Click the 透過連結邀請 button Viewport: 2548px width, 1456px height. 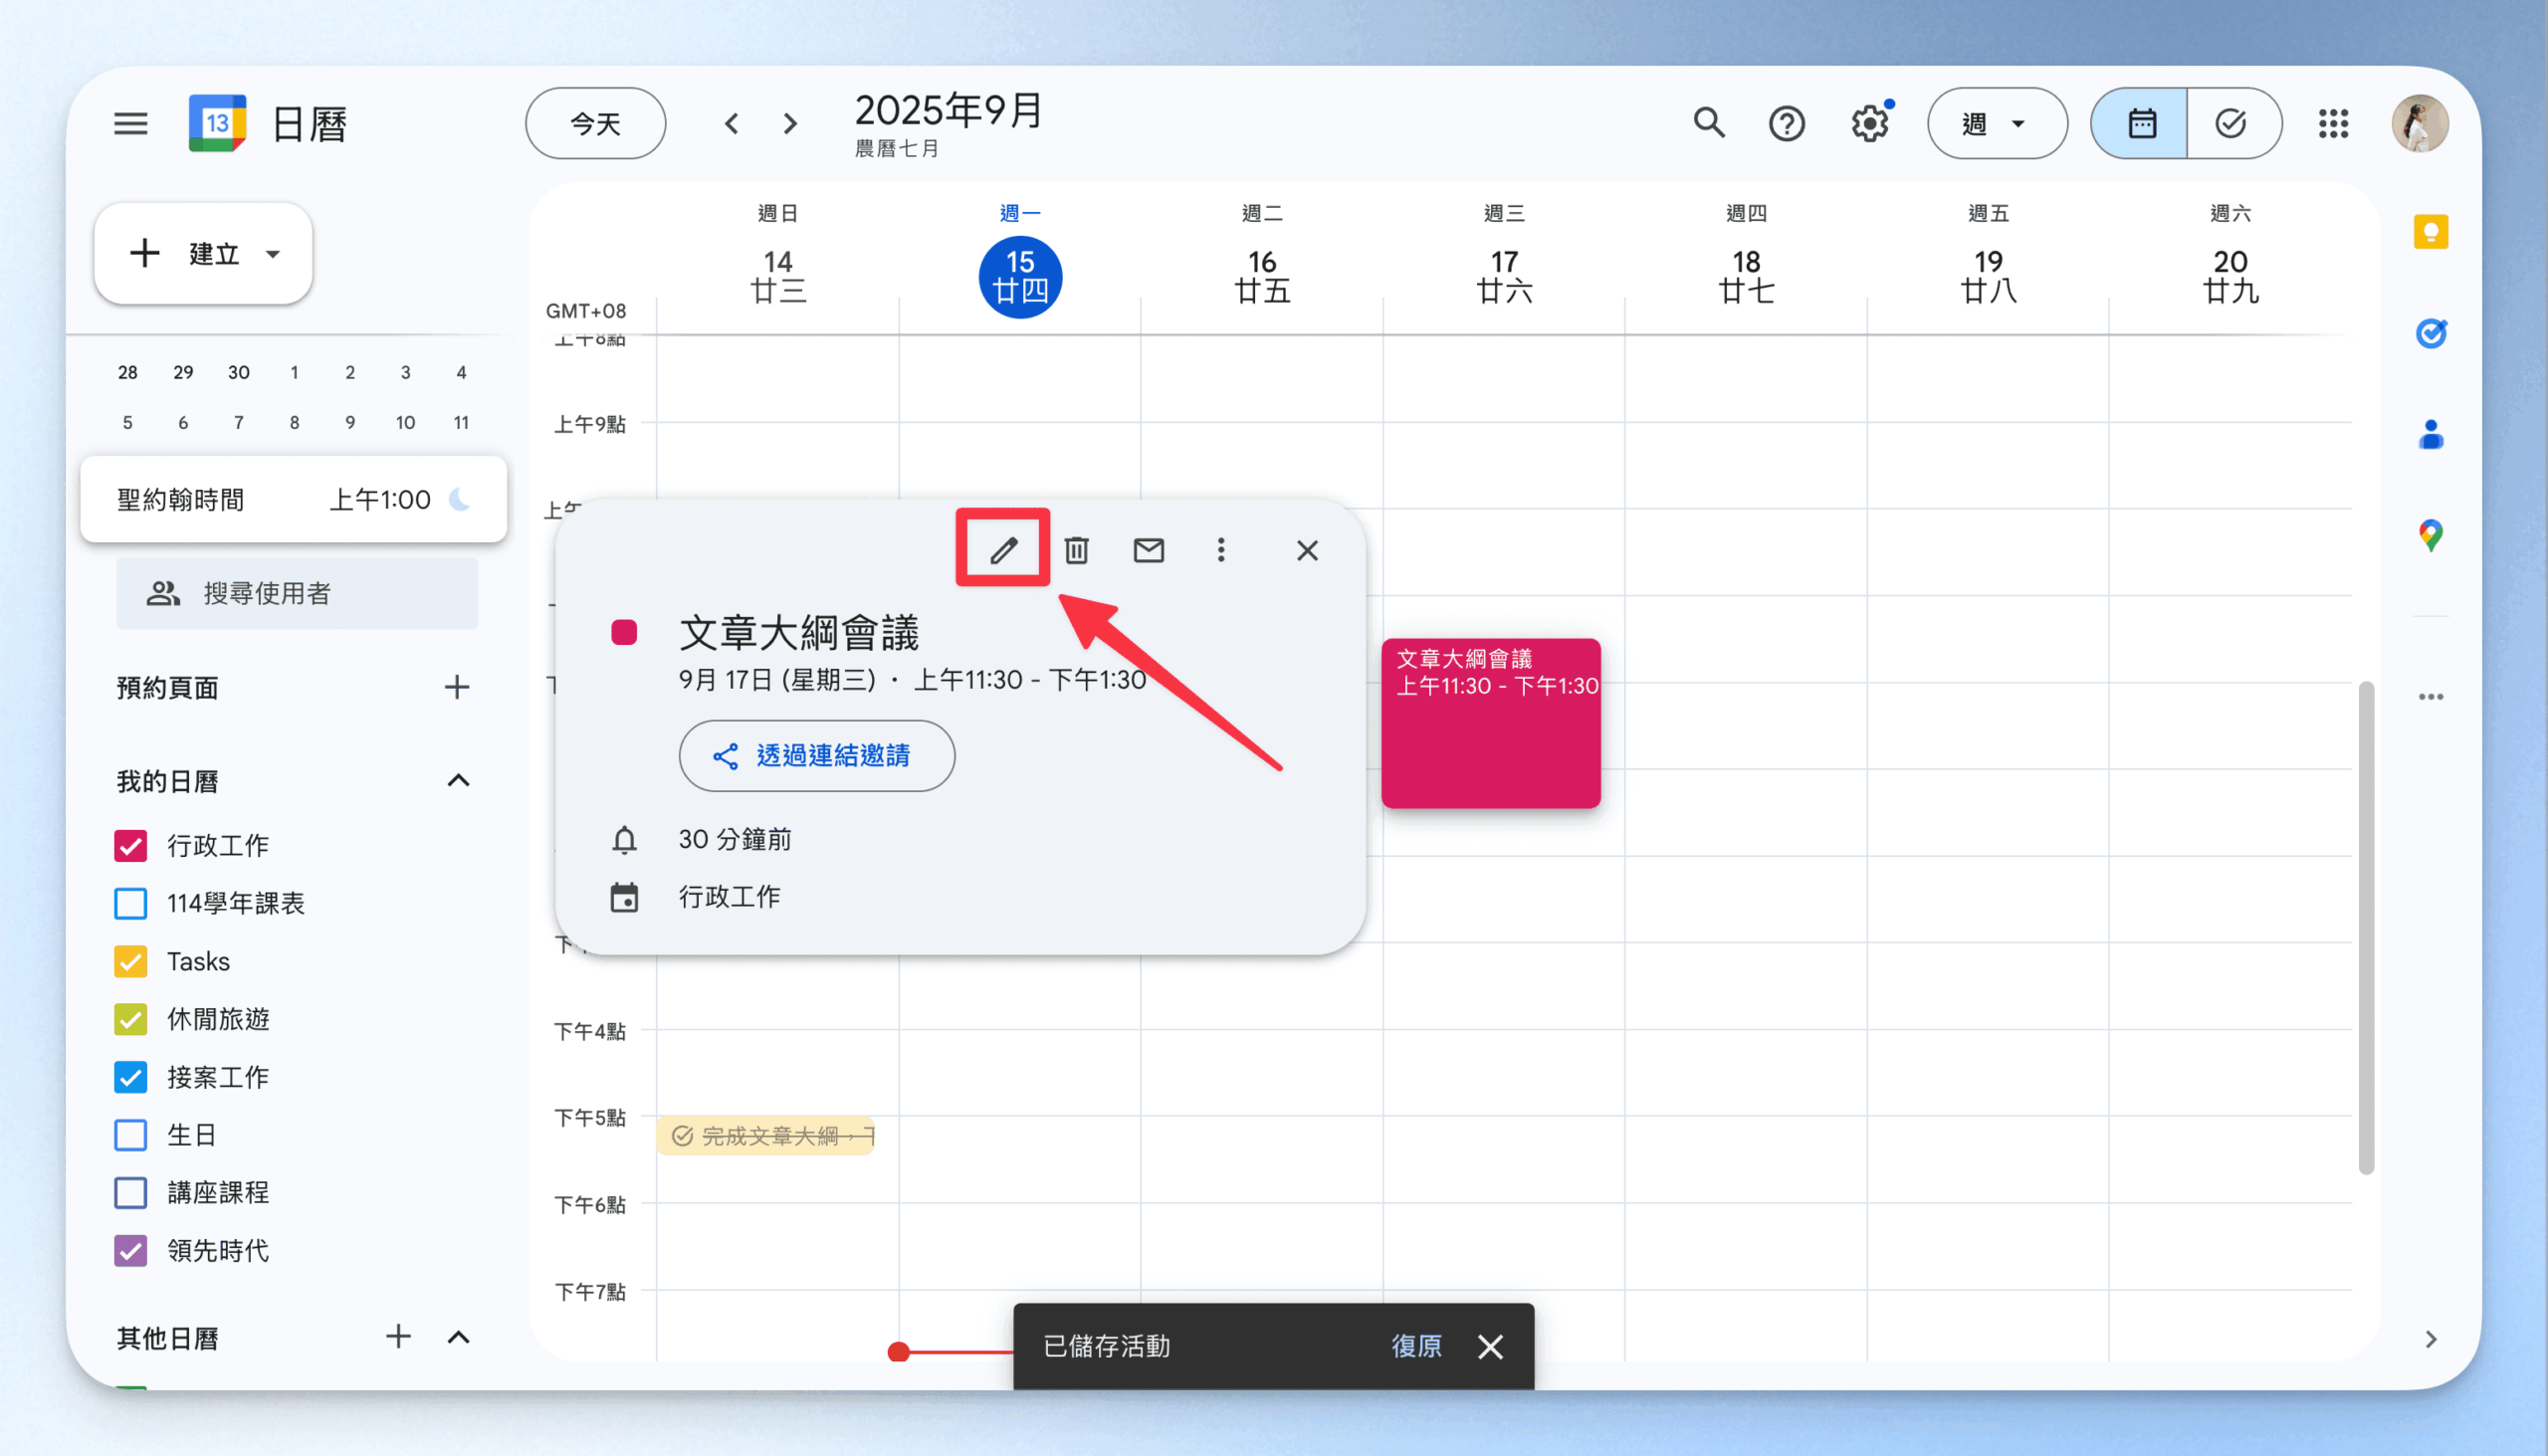[x=816, y=755]
